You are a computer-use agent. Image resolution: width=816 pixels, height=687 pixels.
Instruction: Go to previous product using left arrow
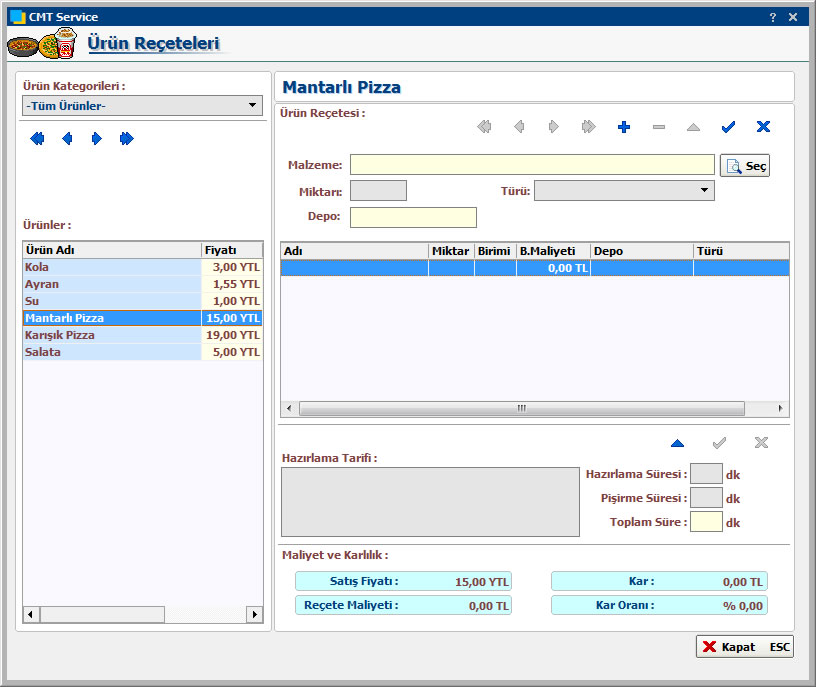(x=67, y=139)
